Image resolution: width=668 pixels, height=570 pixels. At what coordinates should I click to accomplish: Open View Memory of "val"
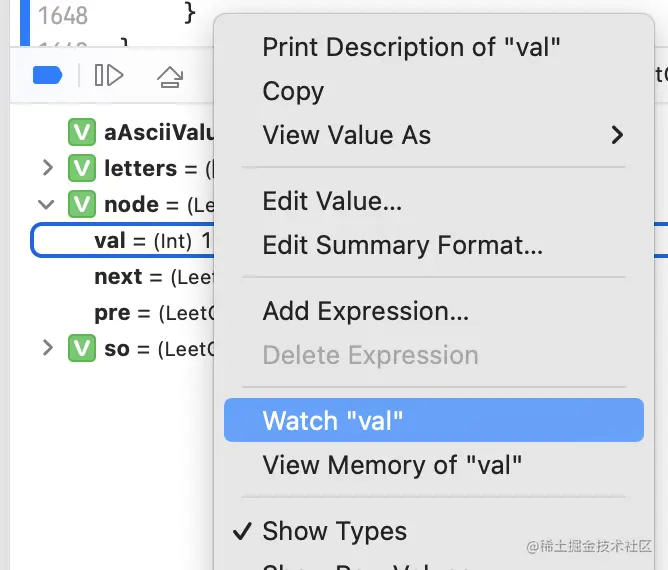(392, 465)
